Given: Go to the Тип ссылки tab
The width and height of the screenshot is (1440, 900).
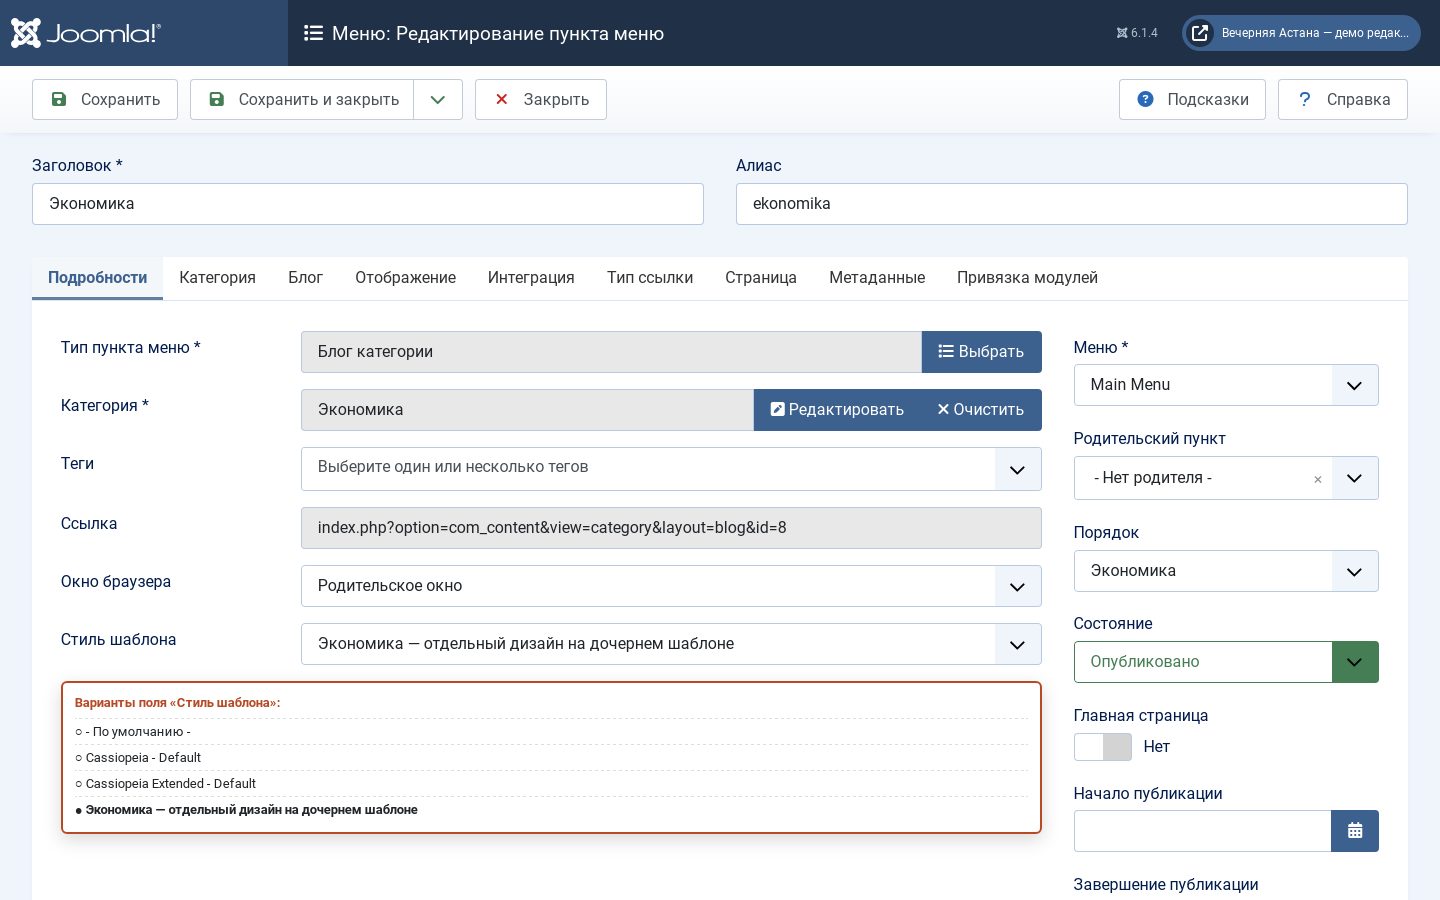Looking at the screenshot, I should [x=650, y=278].
